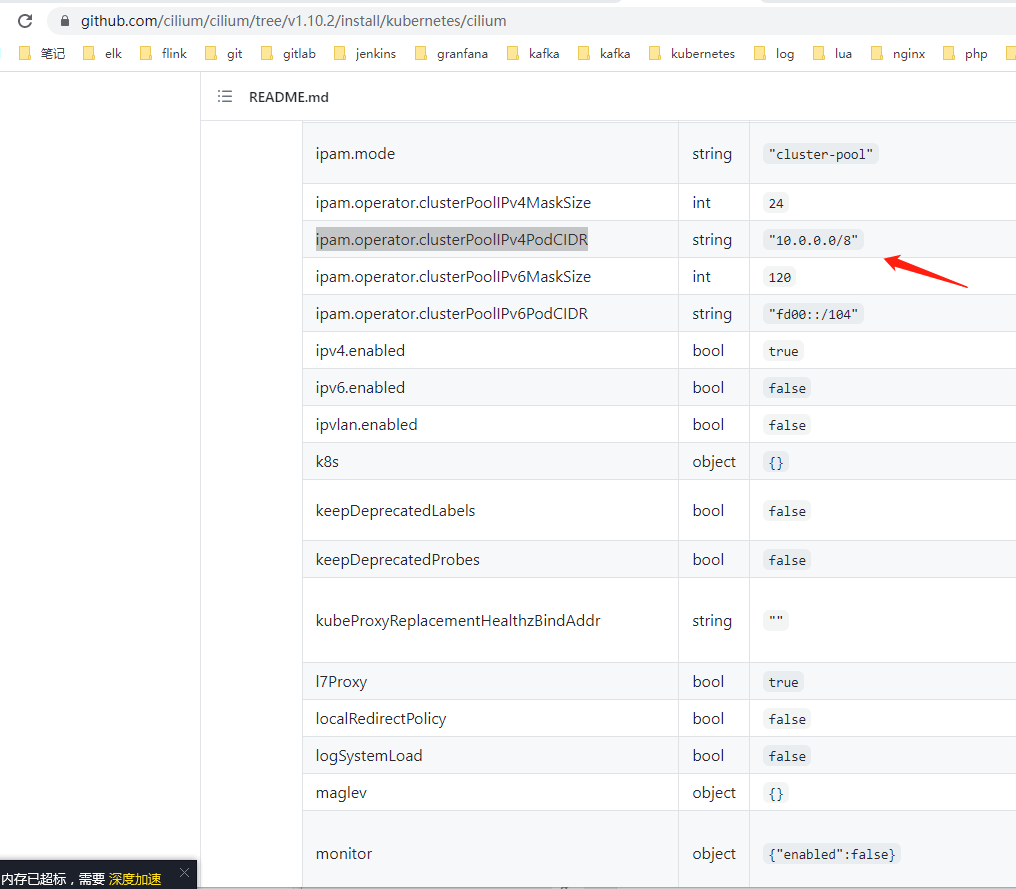1016x889 pixels.
Task: Select l7Proxy key text
Action: (341, 682)
